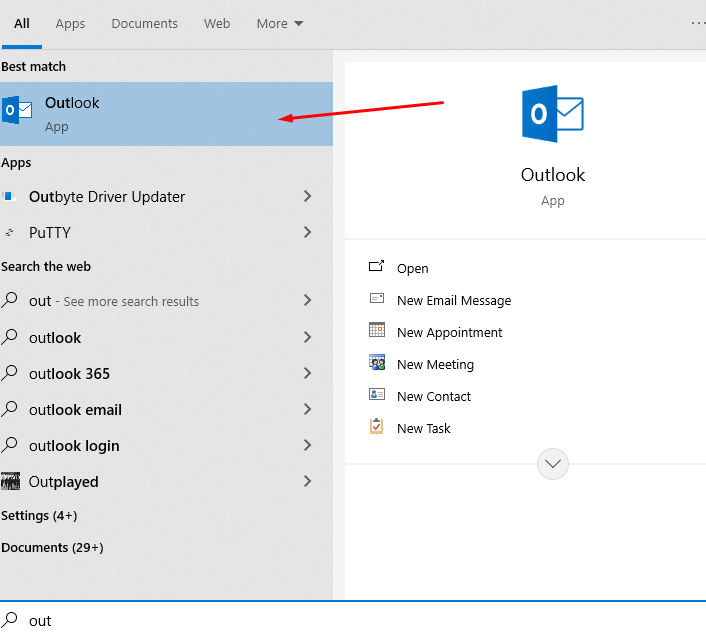Expand the 'outlook' web suggestion chevron
This screenshot has width=706, height=637.
click(308, 337)
